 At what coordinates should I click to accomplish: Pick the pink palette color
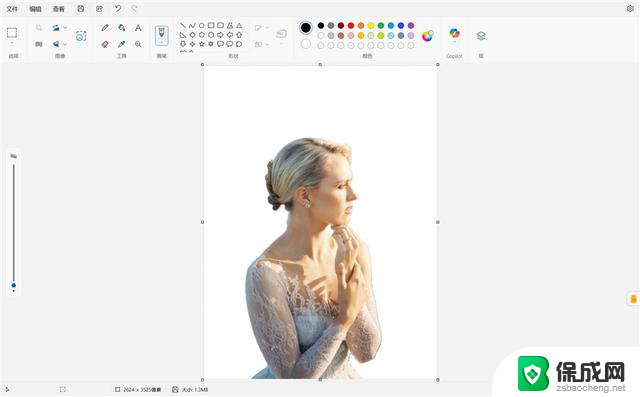351,35
